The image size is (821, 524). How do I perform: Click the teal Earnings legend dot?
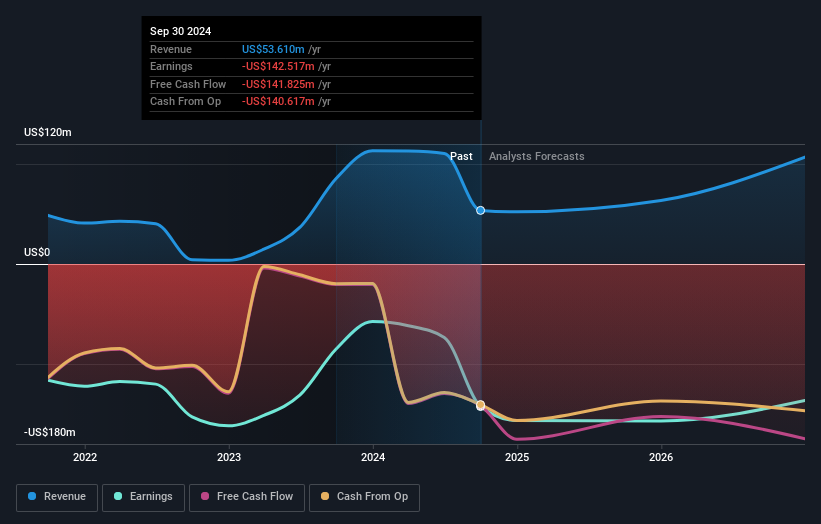(118, 496)
